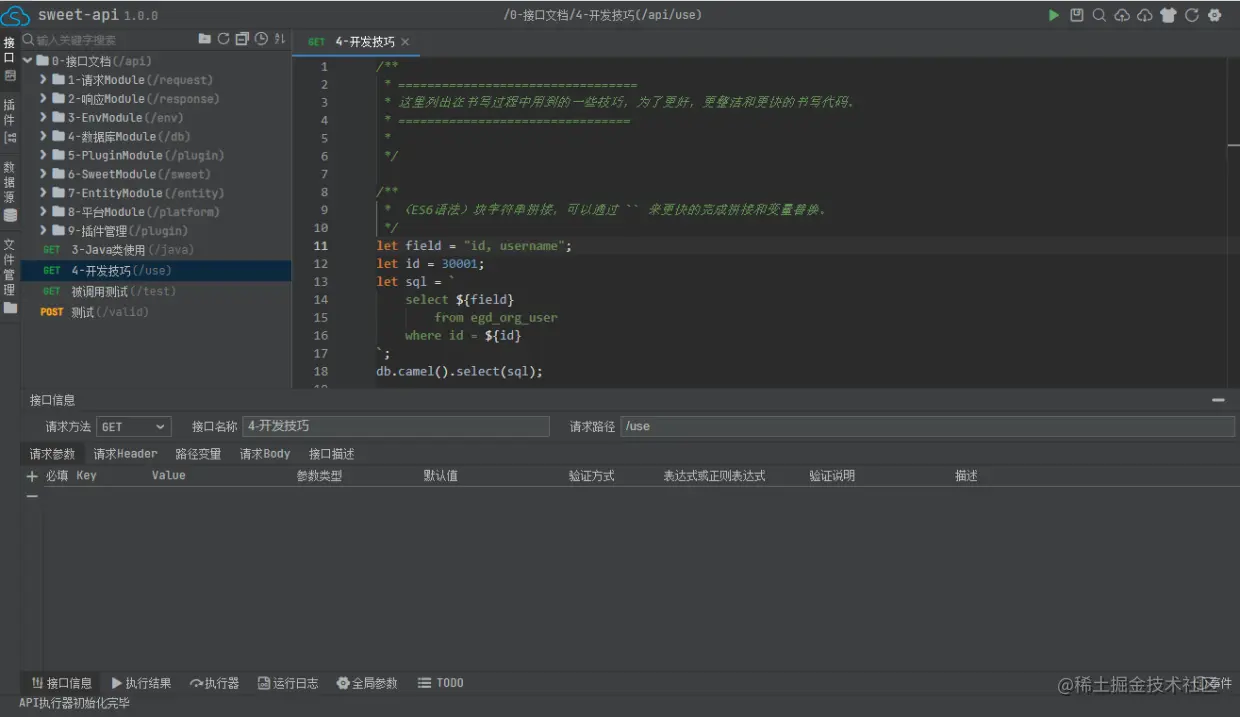Open the 接口 sidebar panel
This screenshot has width=1240, height=717.
(9, 58)
